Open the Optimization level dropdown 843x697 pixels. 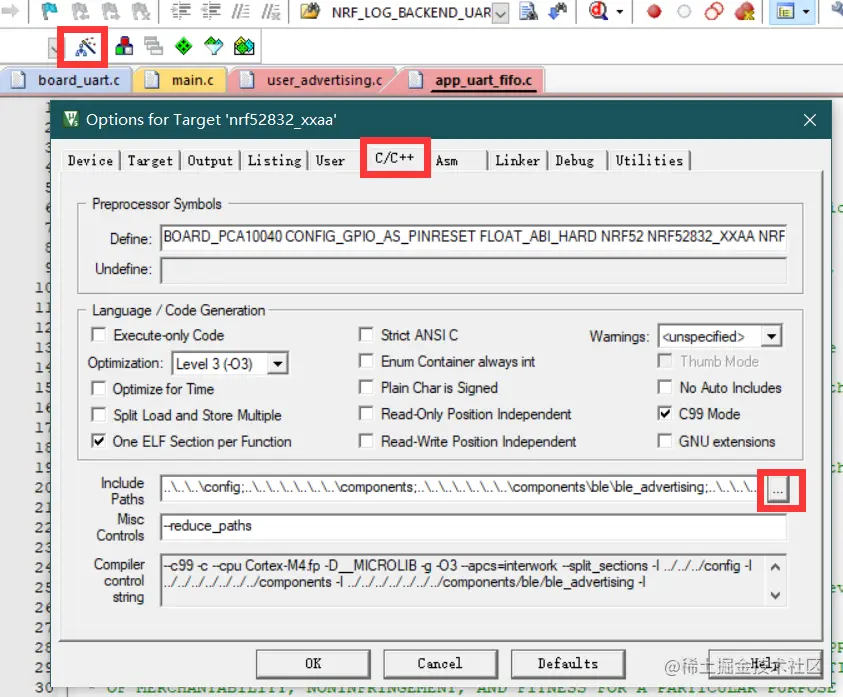tap(277, 364)
